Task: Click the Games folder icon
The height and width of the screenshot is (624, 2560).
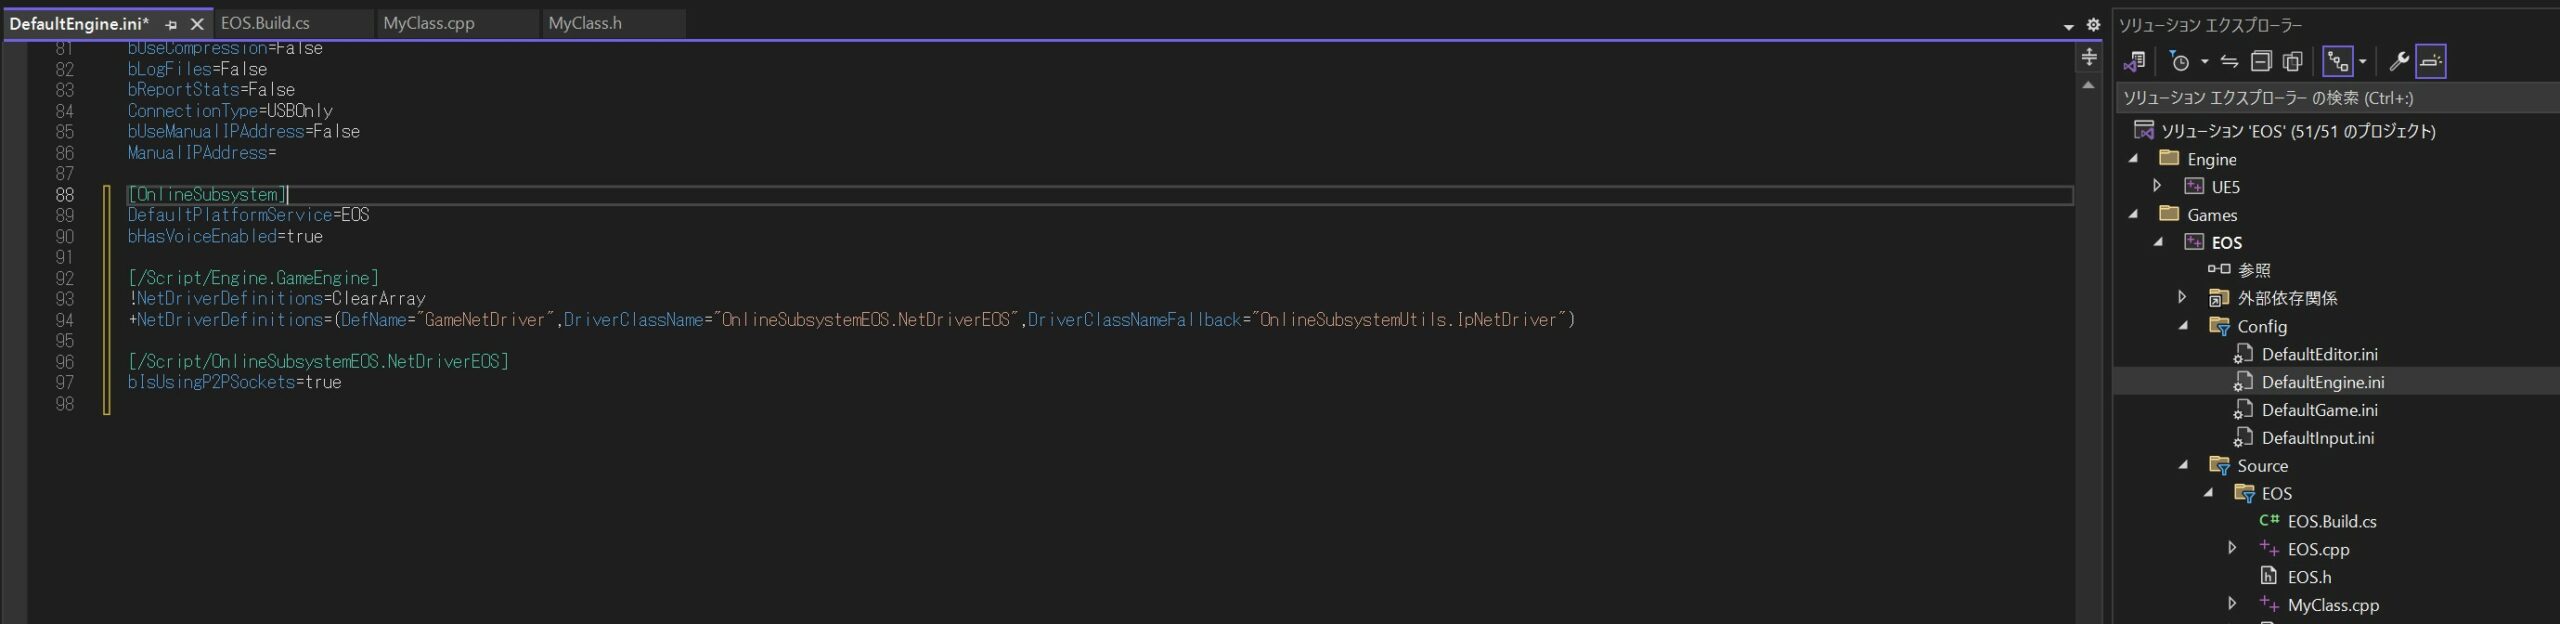Action: tap(2168, 214)
